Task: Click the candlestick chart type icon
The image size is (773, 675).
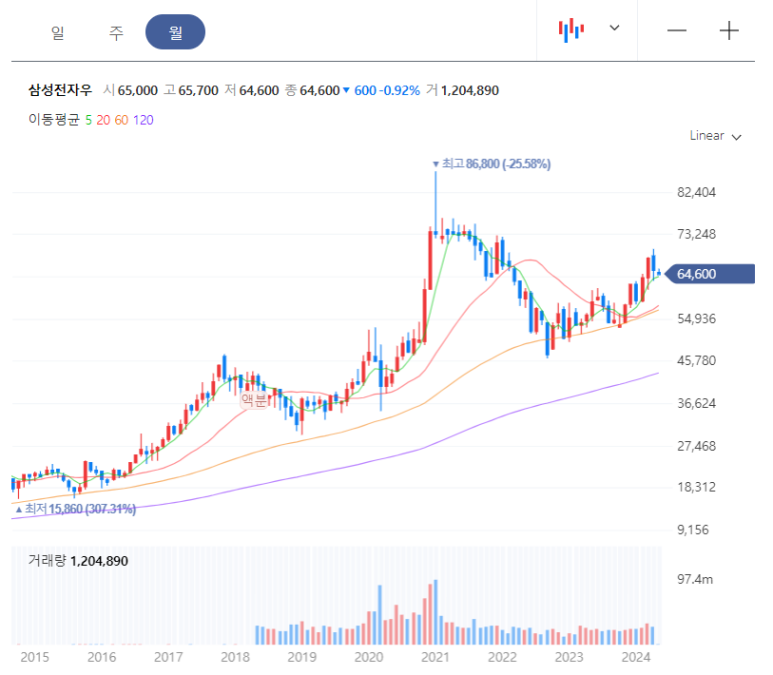Action: point(571,30)
